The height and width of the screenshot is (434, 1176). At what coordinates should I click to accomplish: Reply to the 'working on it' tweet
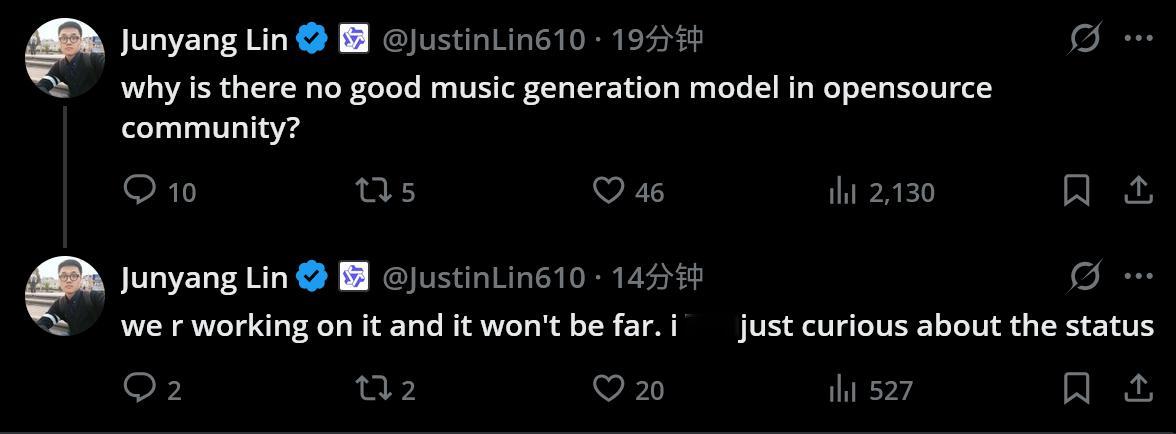click(139, 388)
